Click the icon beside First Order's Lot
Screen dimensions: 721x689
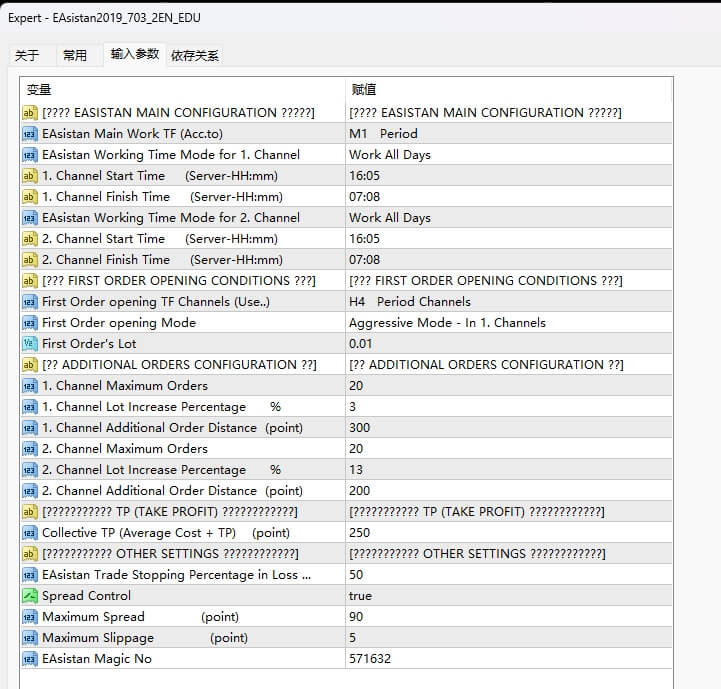tap(29, 344)
